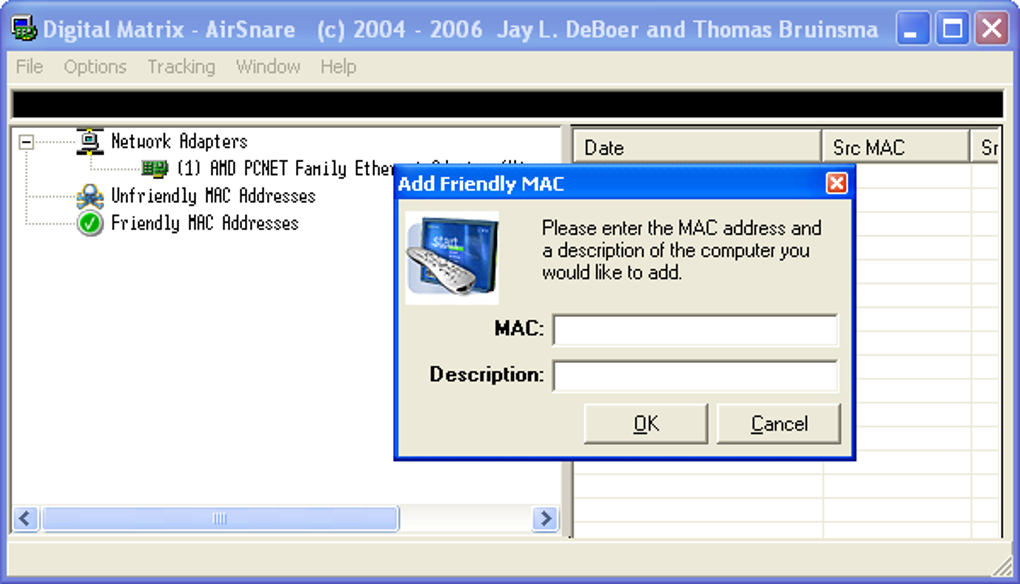The height and width of the screenshot is (584, 1020).
Task: Click the AMD PCNET network card icon
Action: [x=155, y=169]
